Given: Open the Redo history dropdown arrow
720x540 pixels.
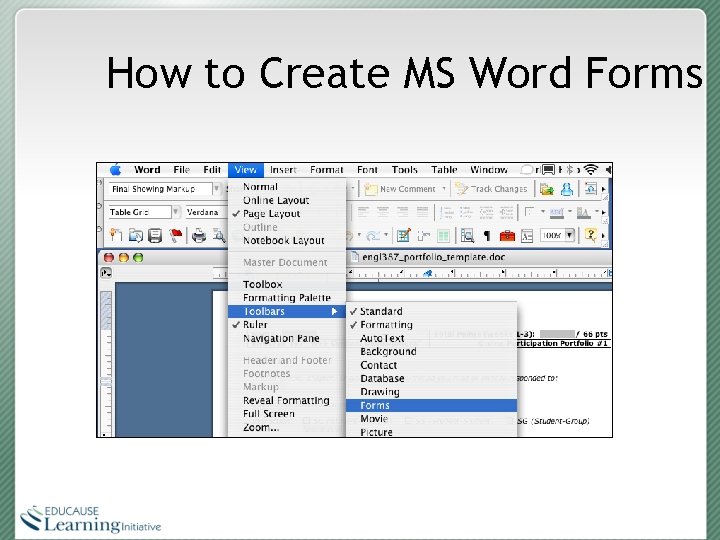Looking at the screenshot, I should click(x=386, y=235).
